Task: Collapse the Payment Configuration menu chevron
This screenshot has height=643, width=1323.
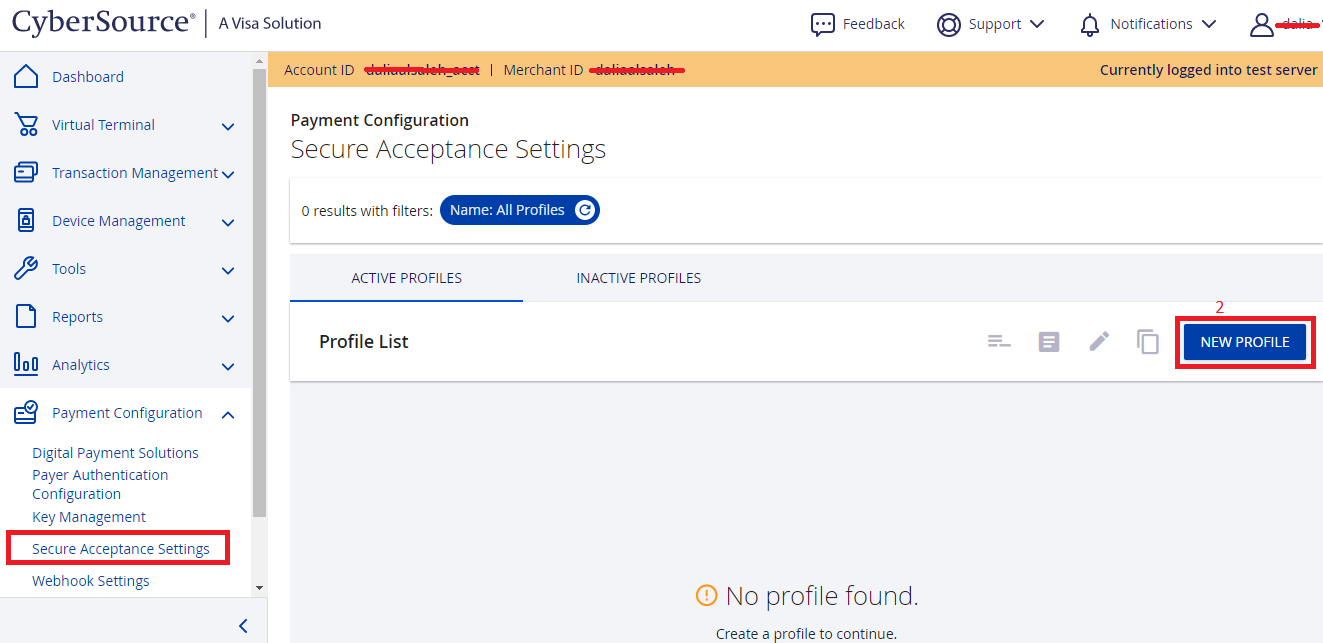Action: coord(228,414)
